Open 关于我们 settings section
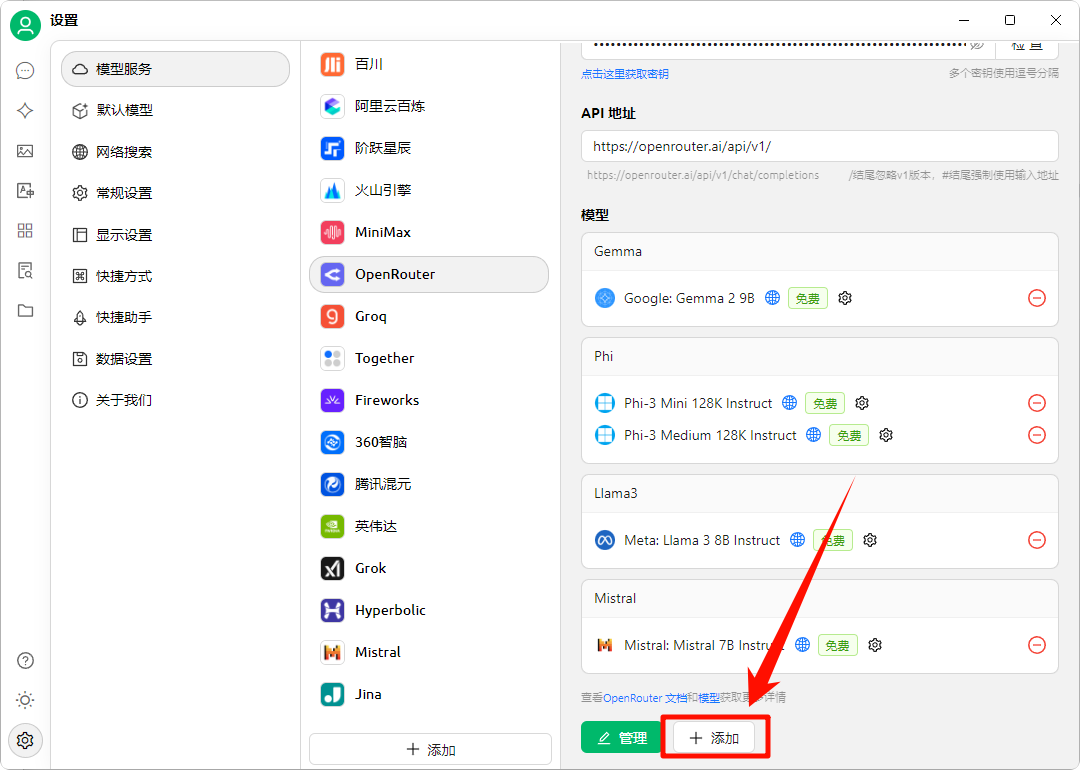 point(176,400)
